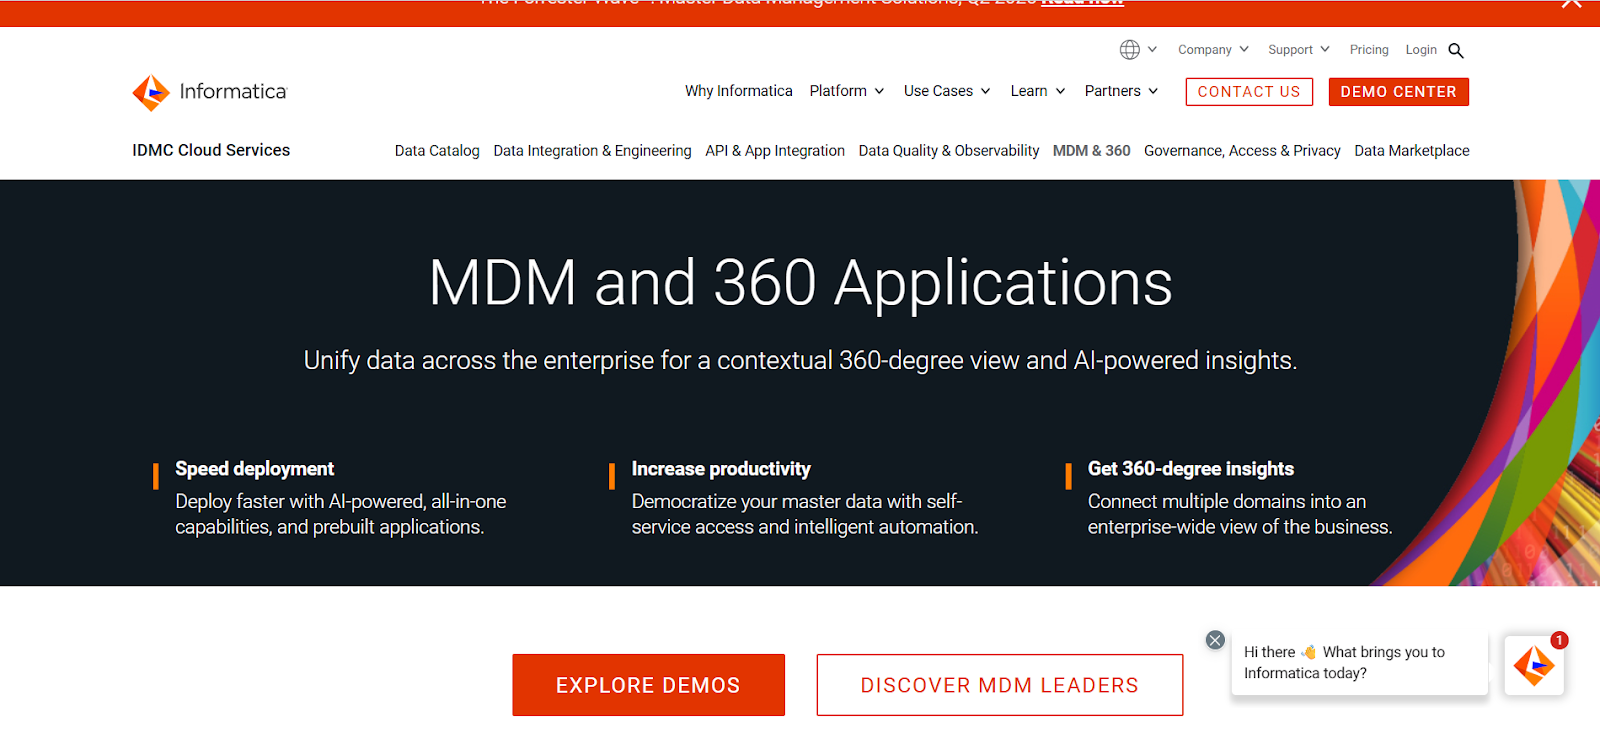1600x733 pixels.
Task: Expand the Support dropdown
Action: point(1298,49)
